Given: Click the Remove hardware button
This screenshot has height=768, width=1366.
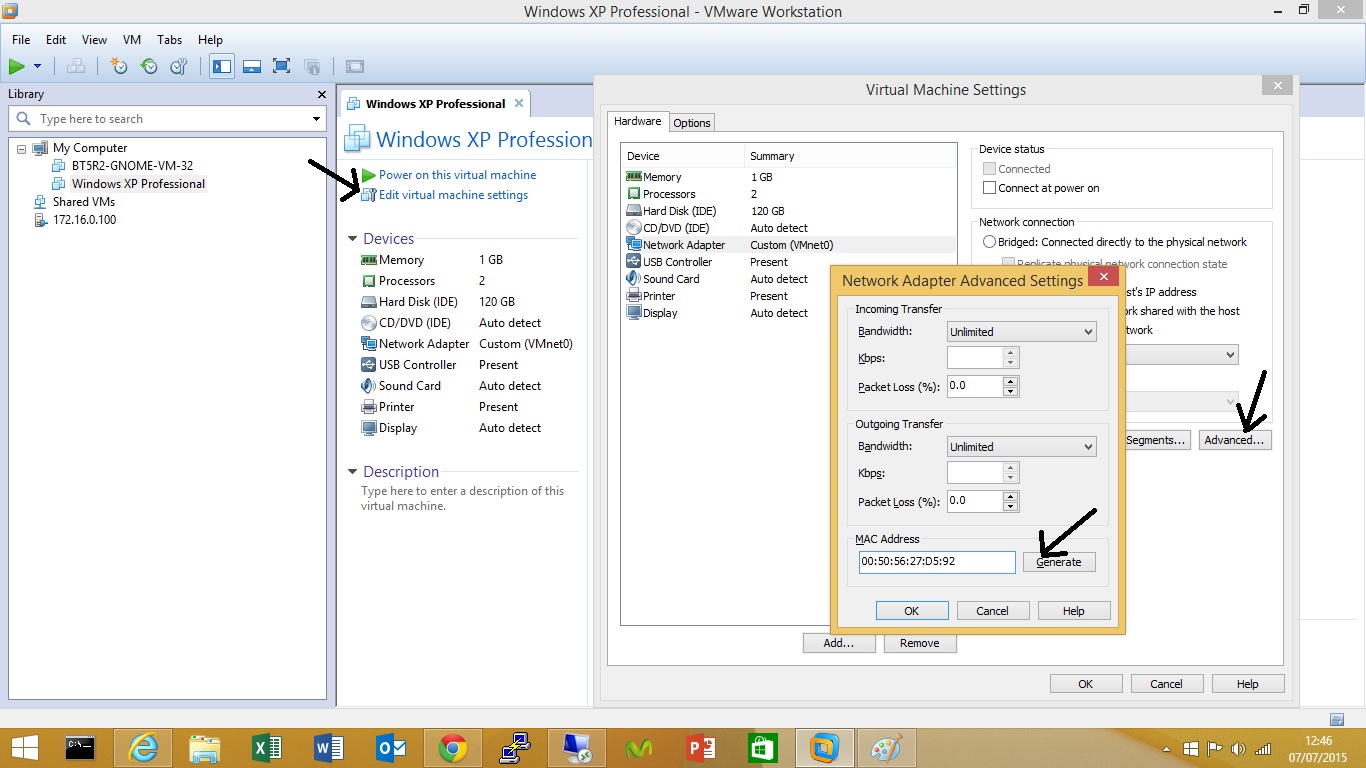Looking at the screenshot, I should click(920, 643).
